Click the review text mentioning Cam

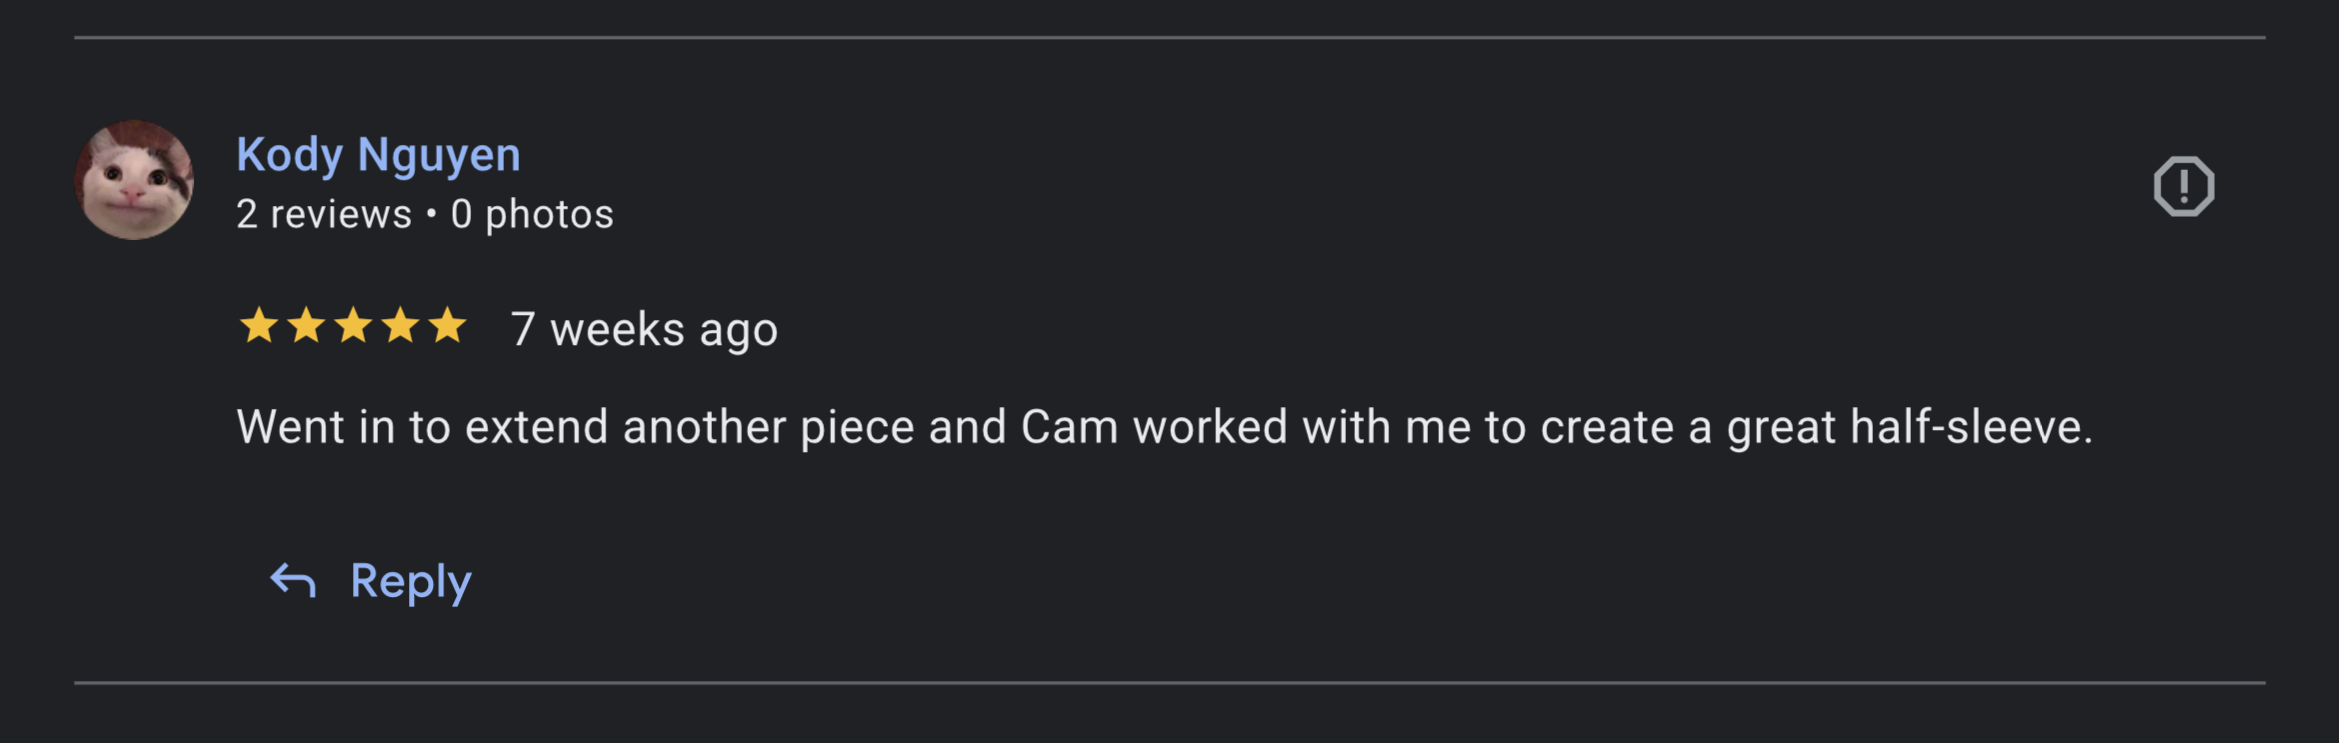(x=1165, y=428)
